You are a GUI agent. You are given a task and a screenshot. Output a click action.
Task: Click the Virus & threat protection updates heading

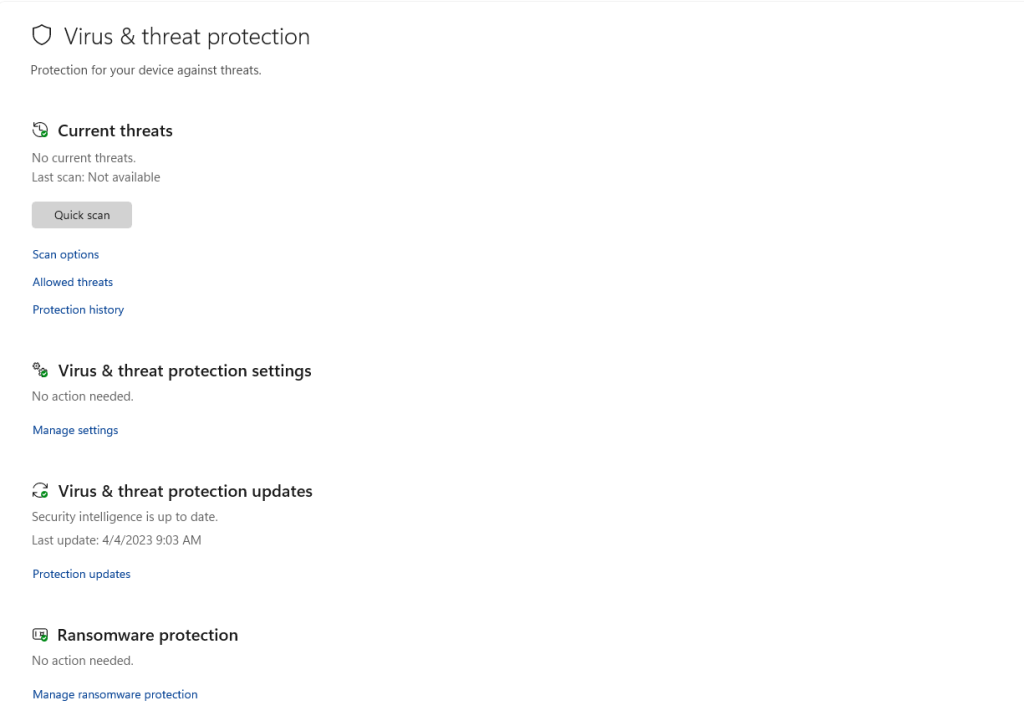coord(185,491)
